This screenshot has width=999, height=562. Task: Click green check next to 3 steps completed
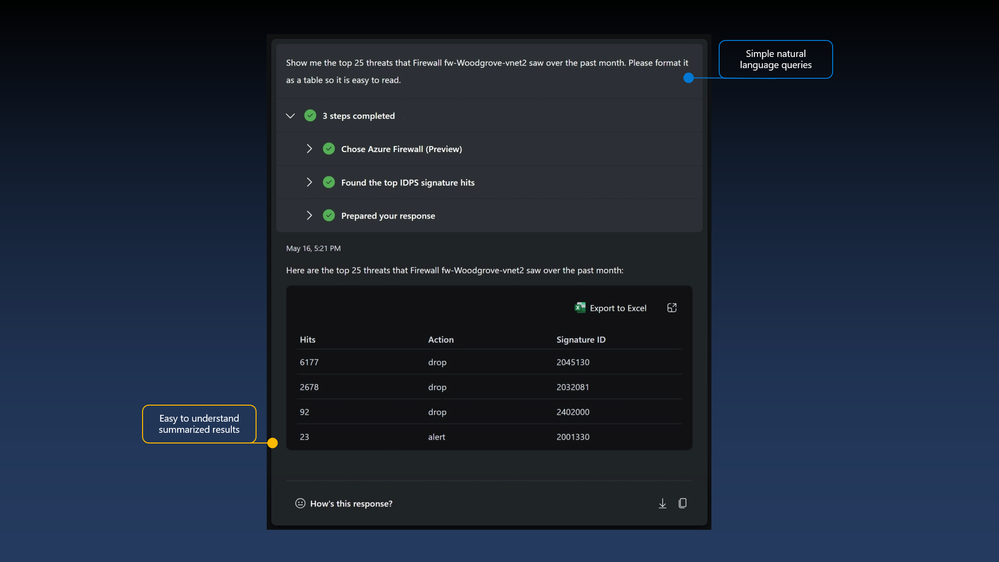[310, 116]
